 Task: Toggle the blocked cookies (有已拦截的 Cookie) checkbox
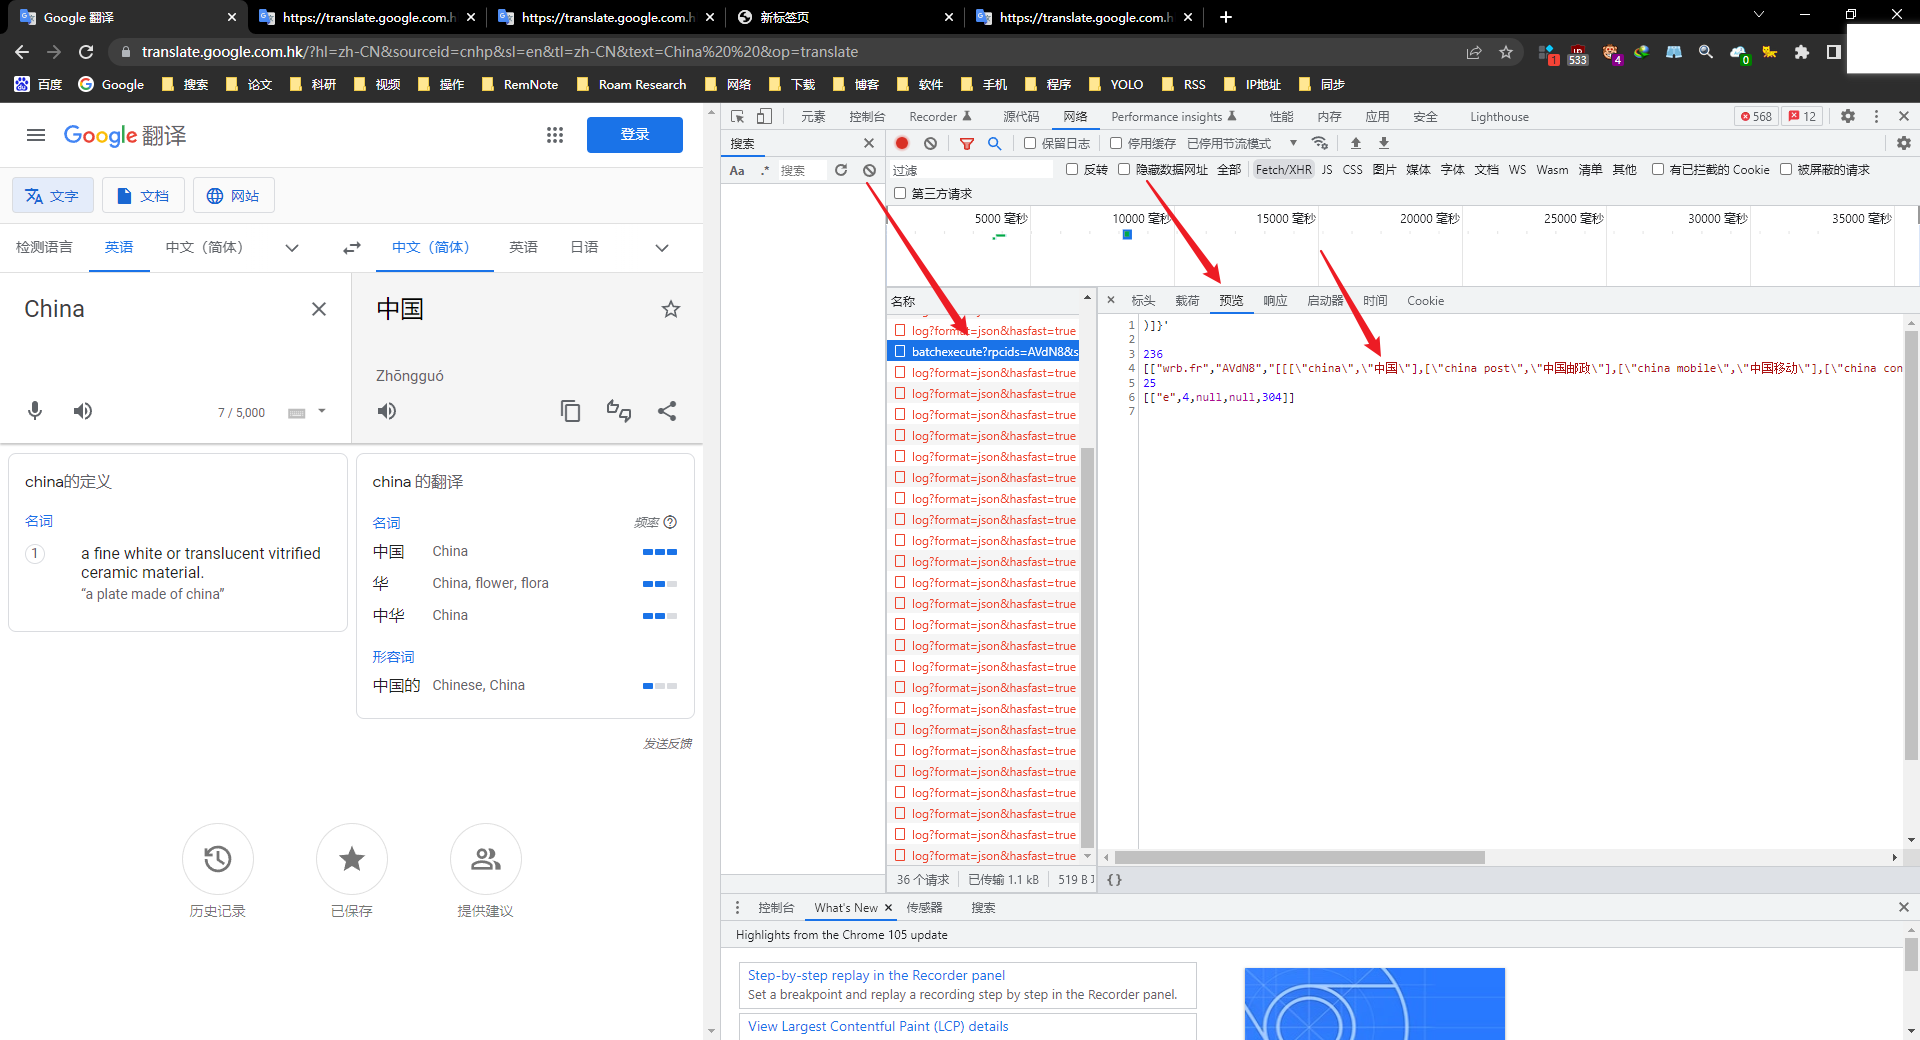[x=1658, y=169]
